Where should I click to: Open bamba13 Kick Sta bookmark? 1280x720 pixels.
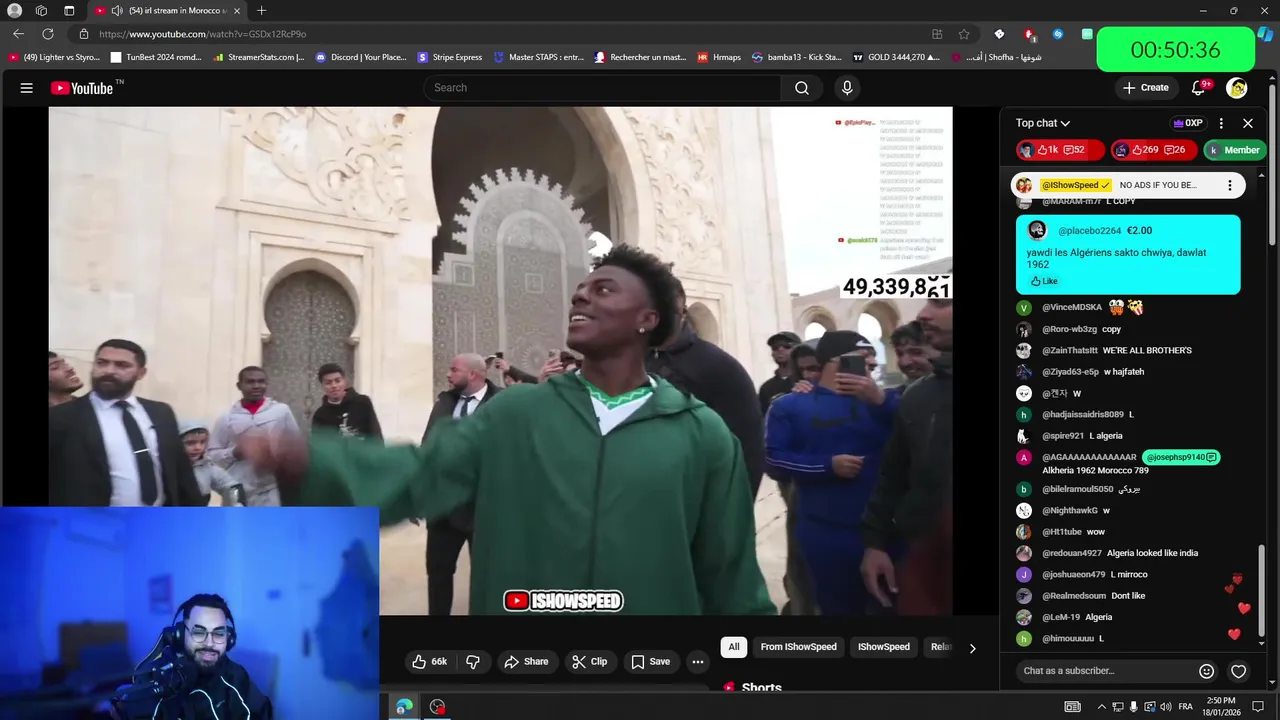(797, 57)
